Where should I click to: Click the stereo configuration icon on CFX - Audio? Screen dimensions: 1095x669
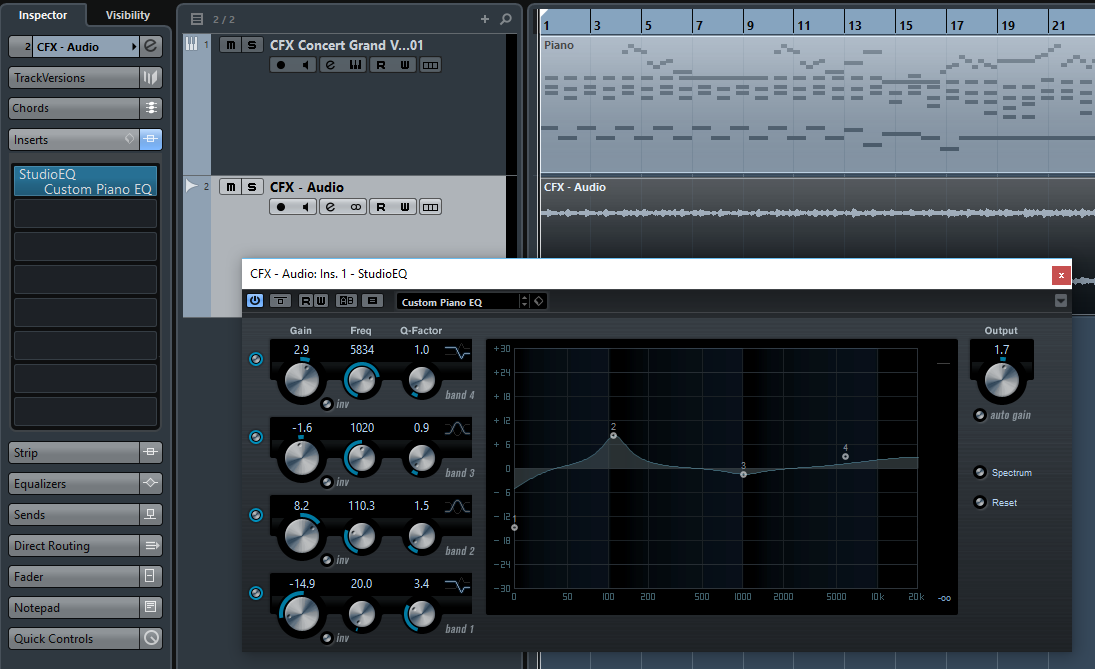(355, 207)
